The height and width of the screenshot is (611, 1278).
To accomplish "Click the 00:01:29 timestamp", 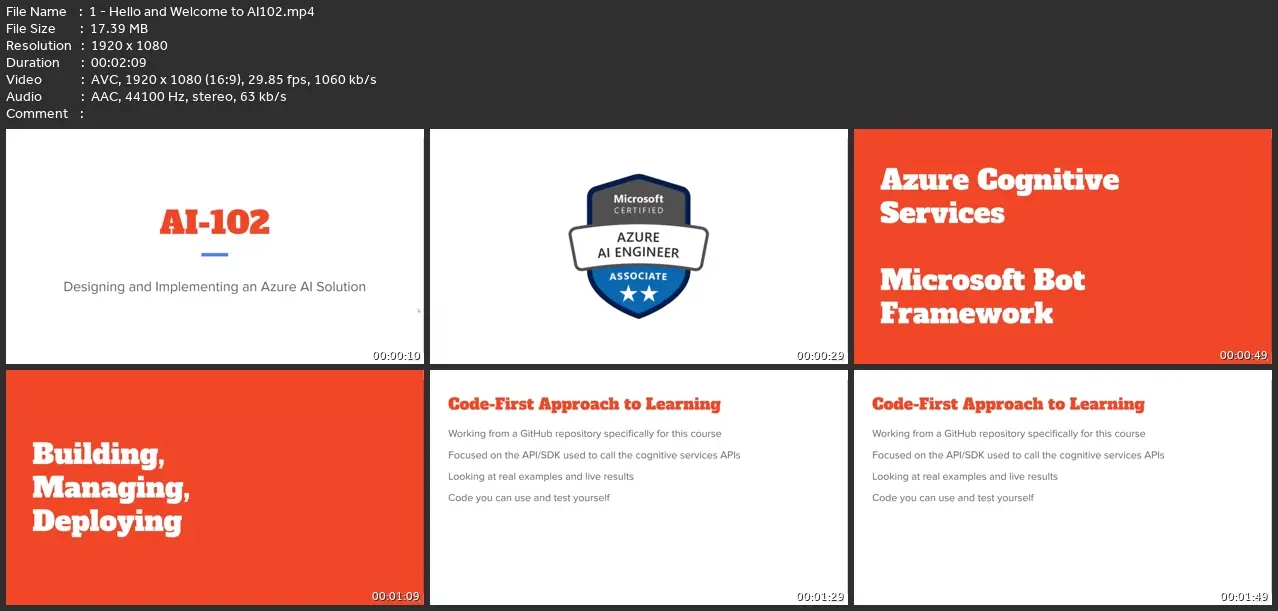I will (x=821, y=596).
